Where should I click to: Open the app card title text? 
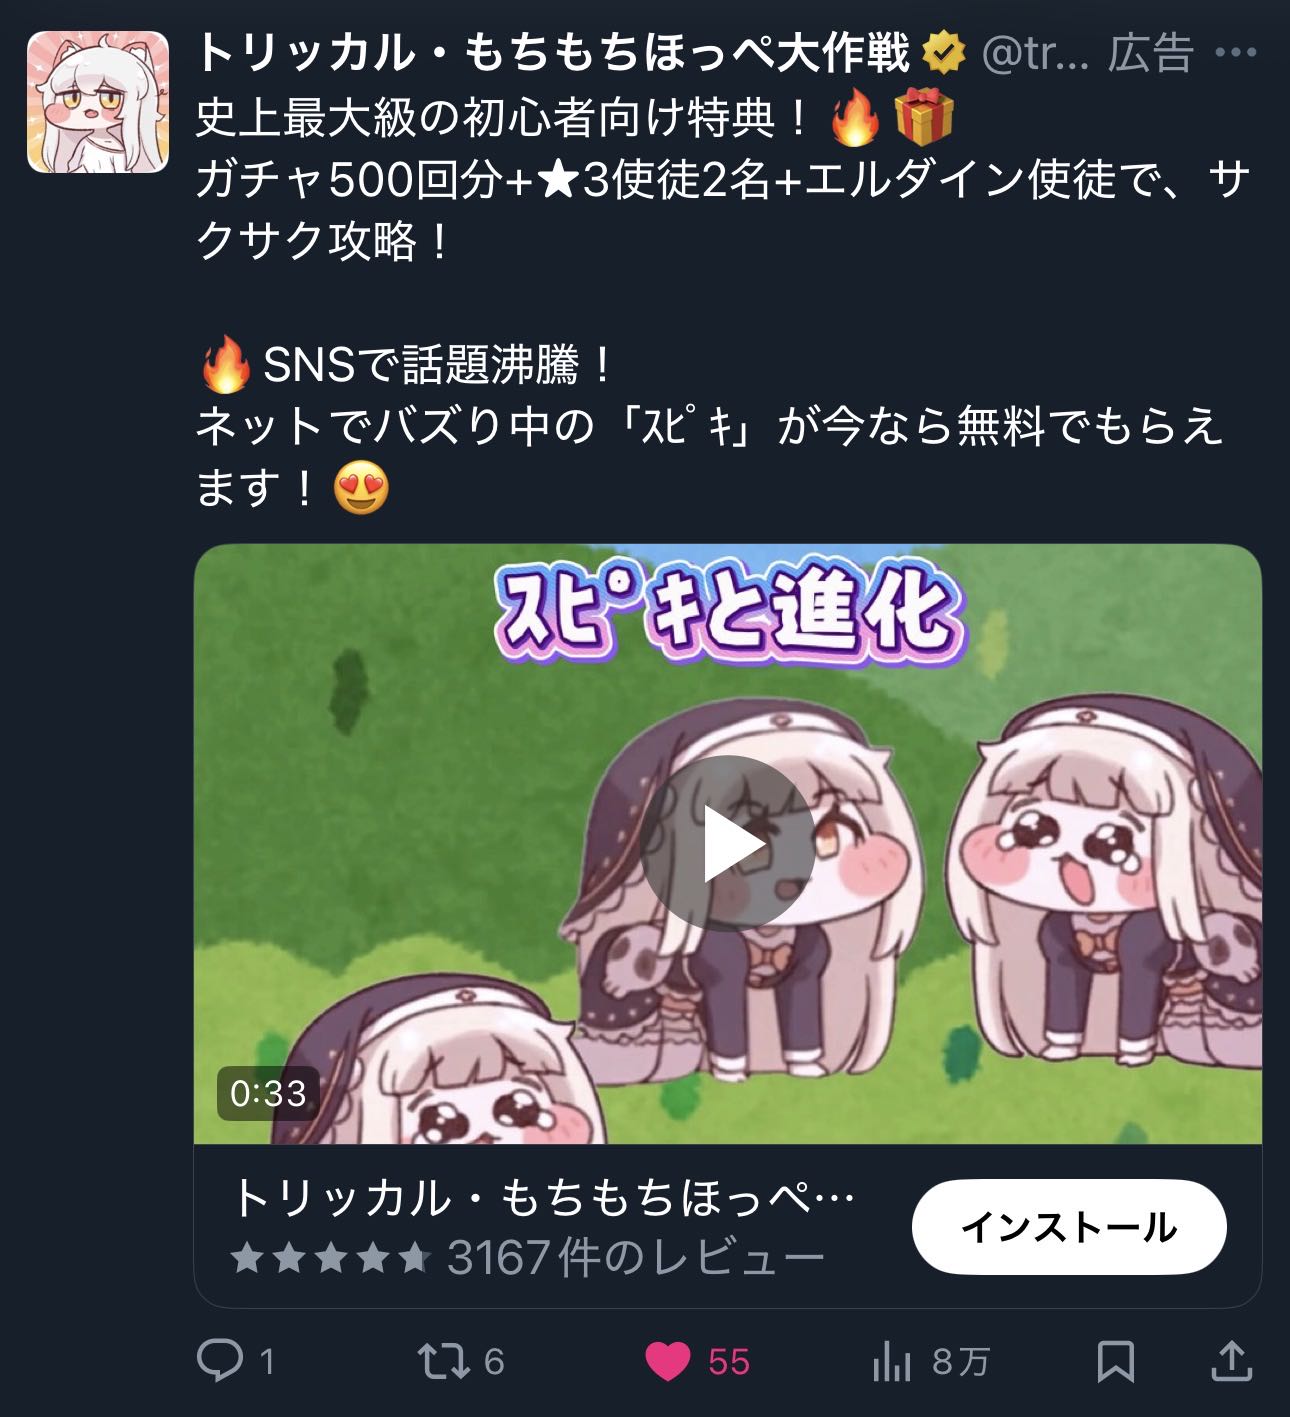543,1197
